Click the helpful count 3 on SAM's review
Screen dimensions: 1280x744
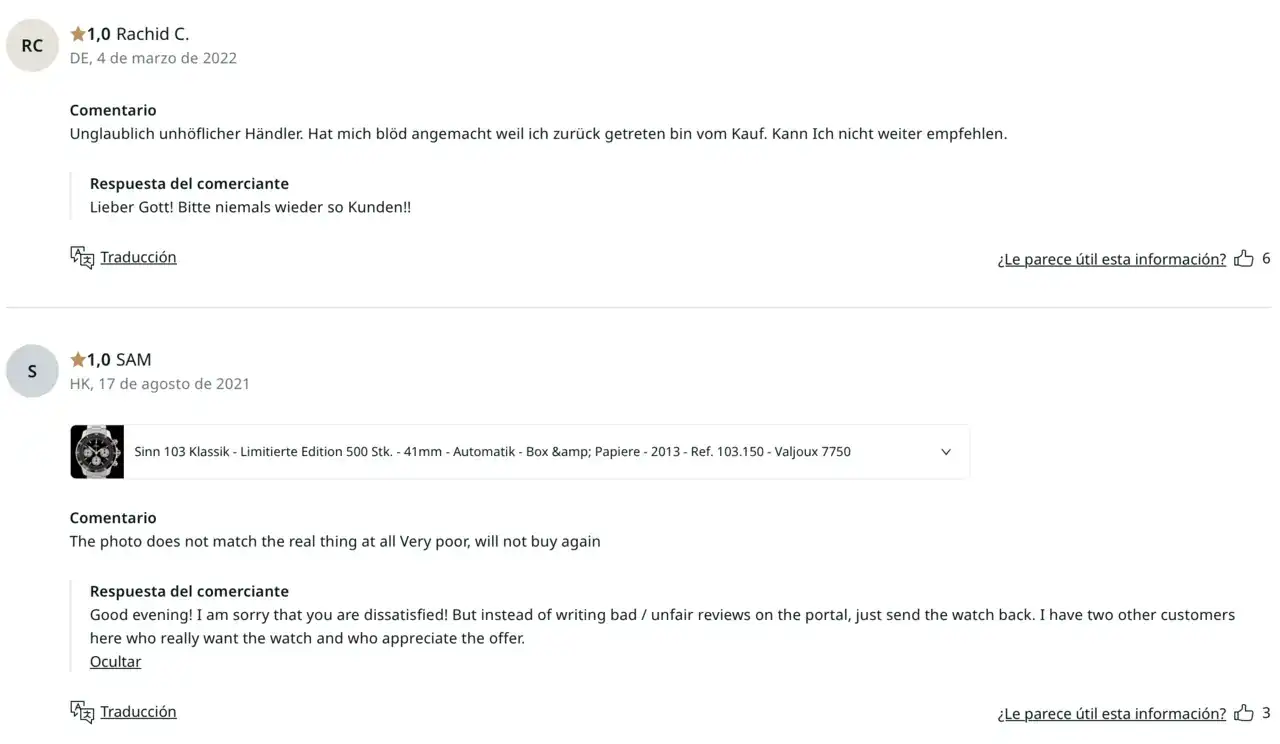[x=1266, y=713]
